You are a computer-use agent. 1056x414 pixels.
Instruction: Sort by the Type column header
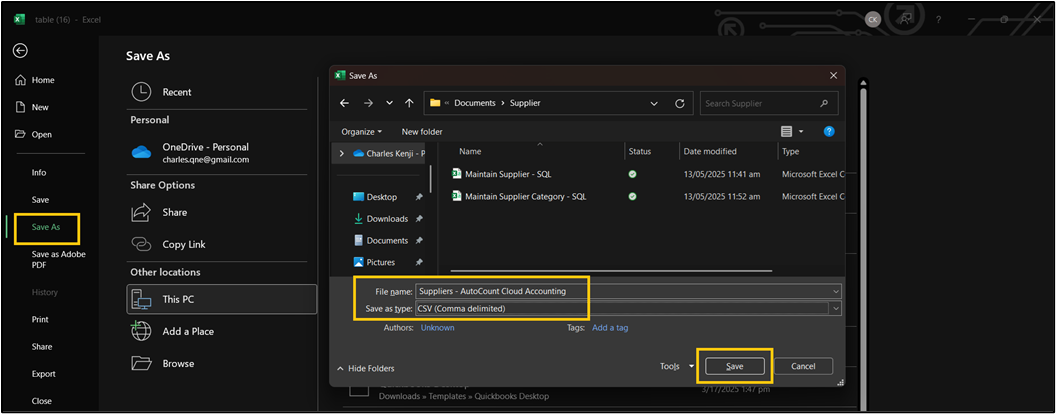[790, 151]
